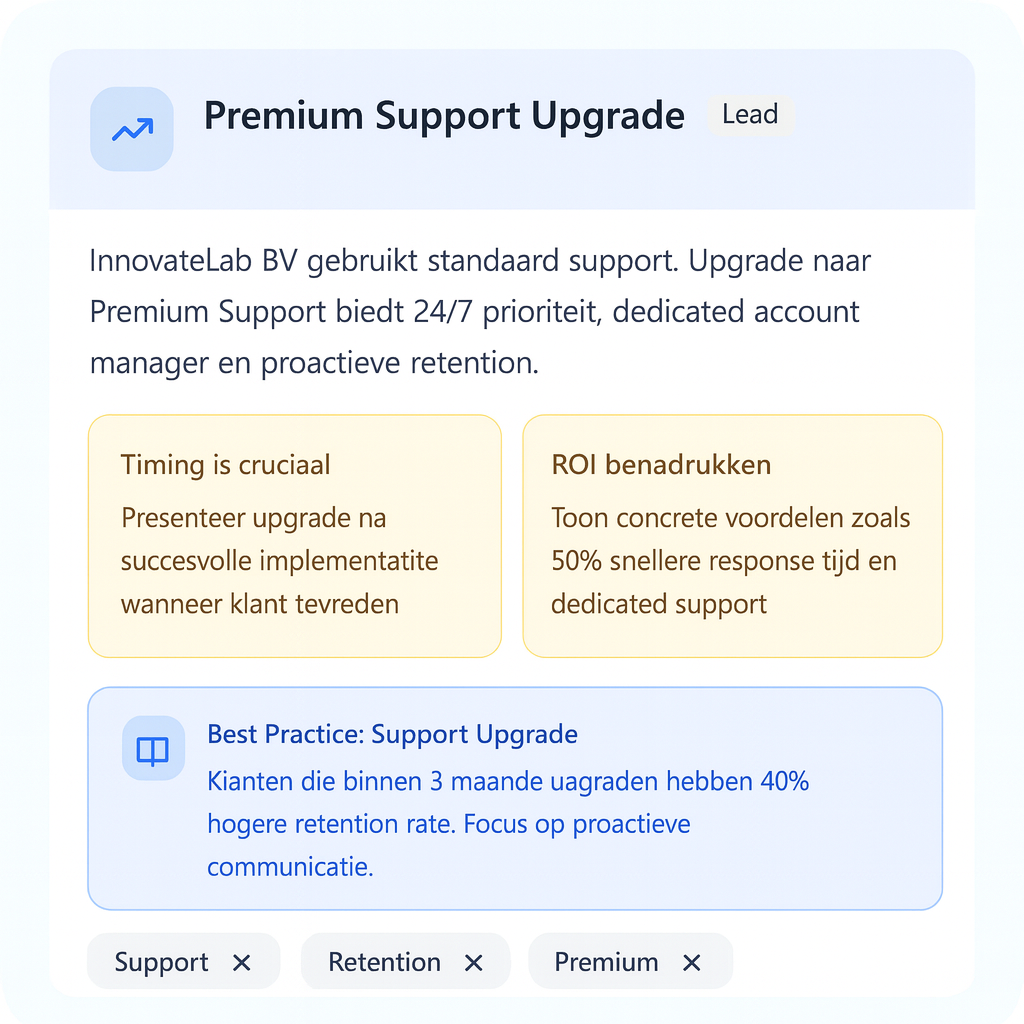Select the Retention tag chip
The image size is (1024, 1024).
coord(385,962)
